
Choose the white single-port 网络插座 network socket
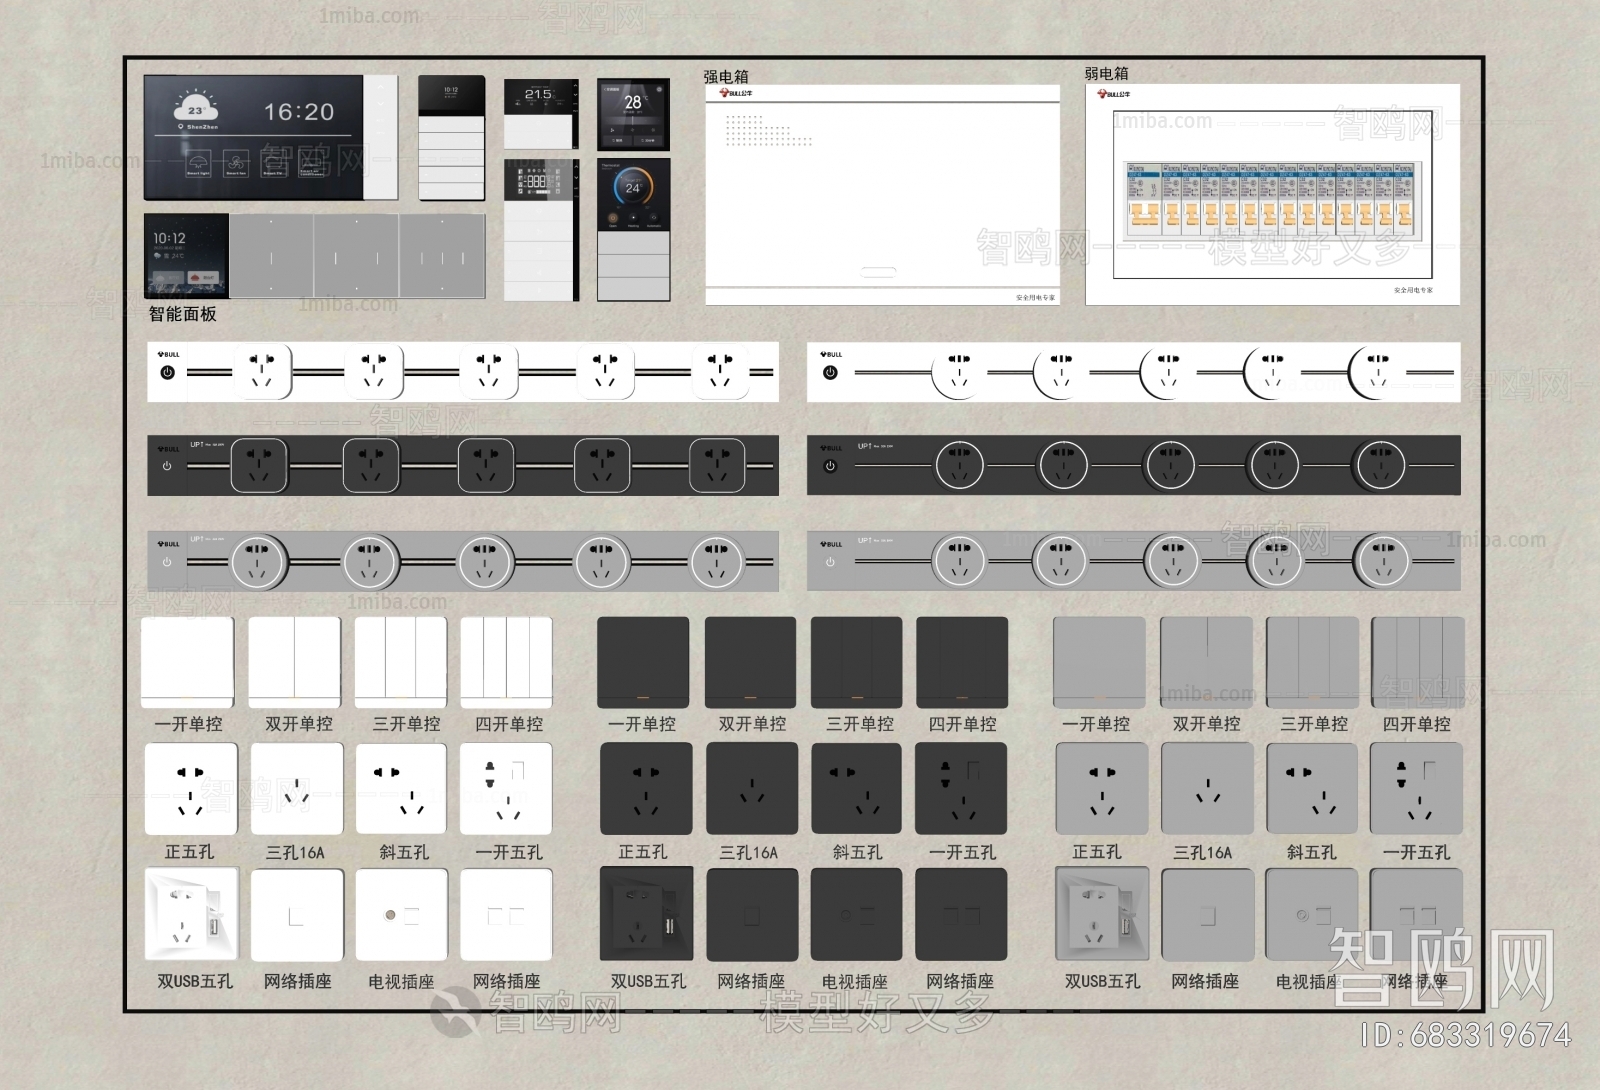(x=297, y=915)
